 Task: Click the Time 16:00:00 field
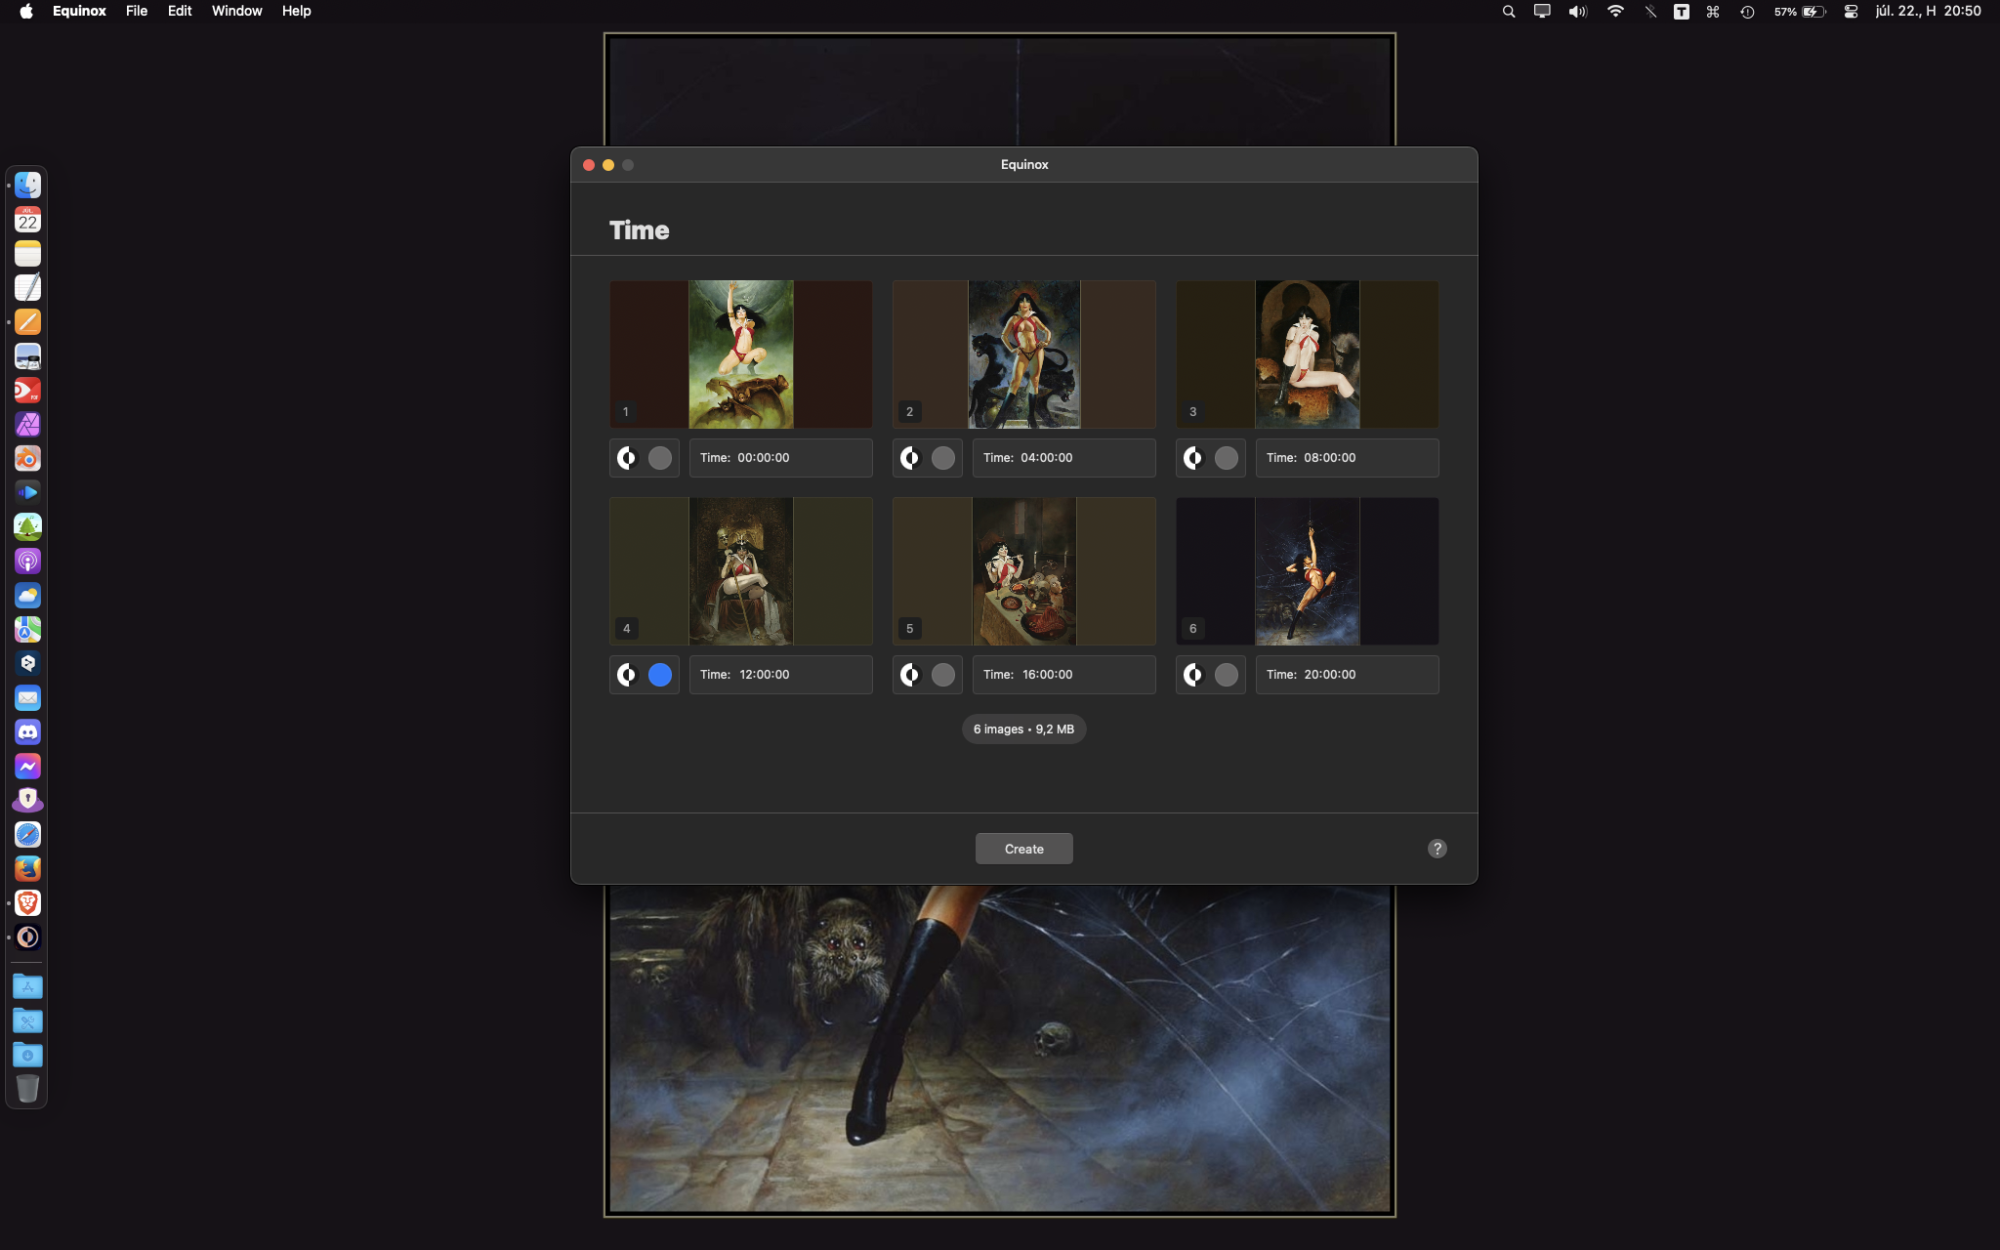point(1063,675)
